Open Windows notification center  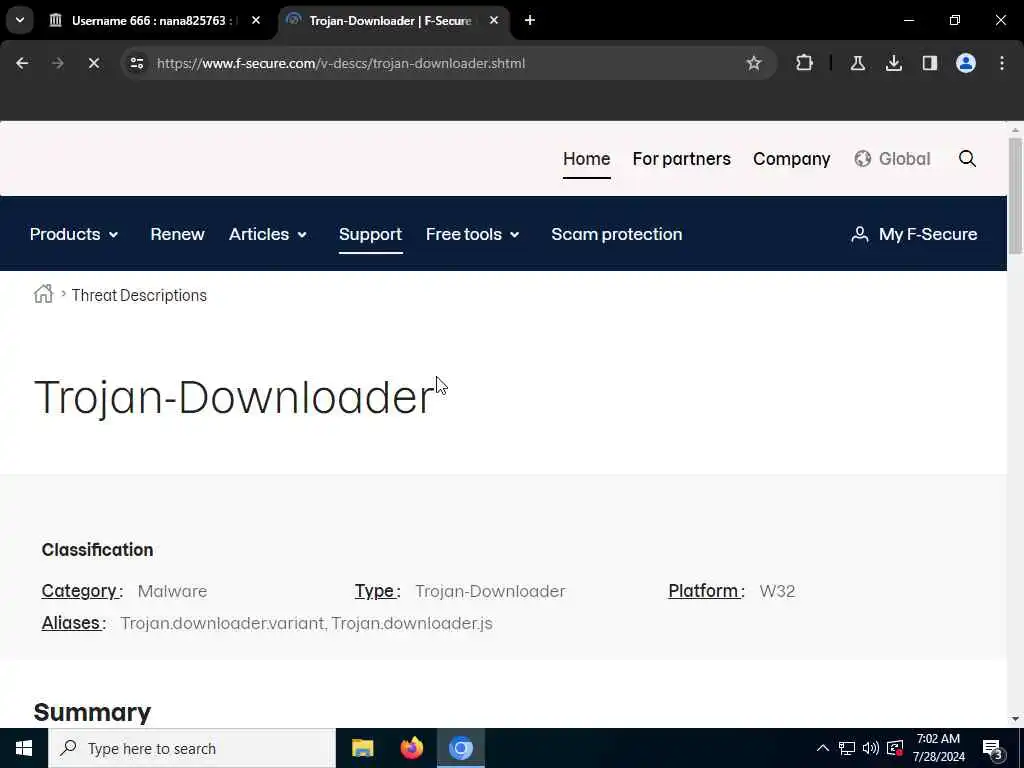pos(993,748)
